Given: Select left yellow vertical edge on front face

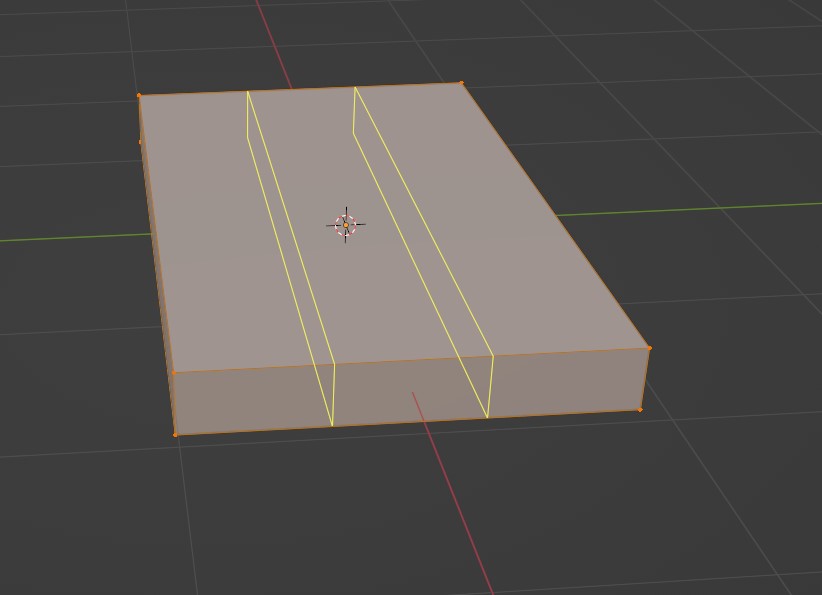Looking at the screenshot, I should [333, 395].
